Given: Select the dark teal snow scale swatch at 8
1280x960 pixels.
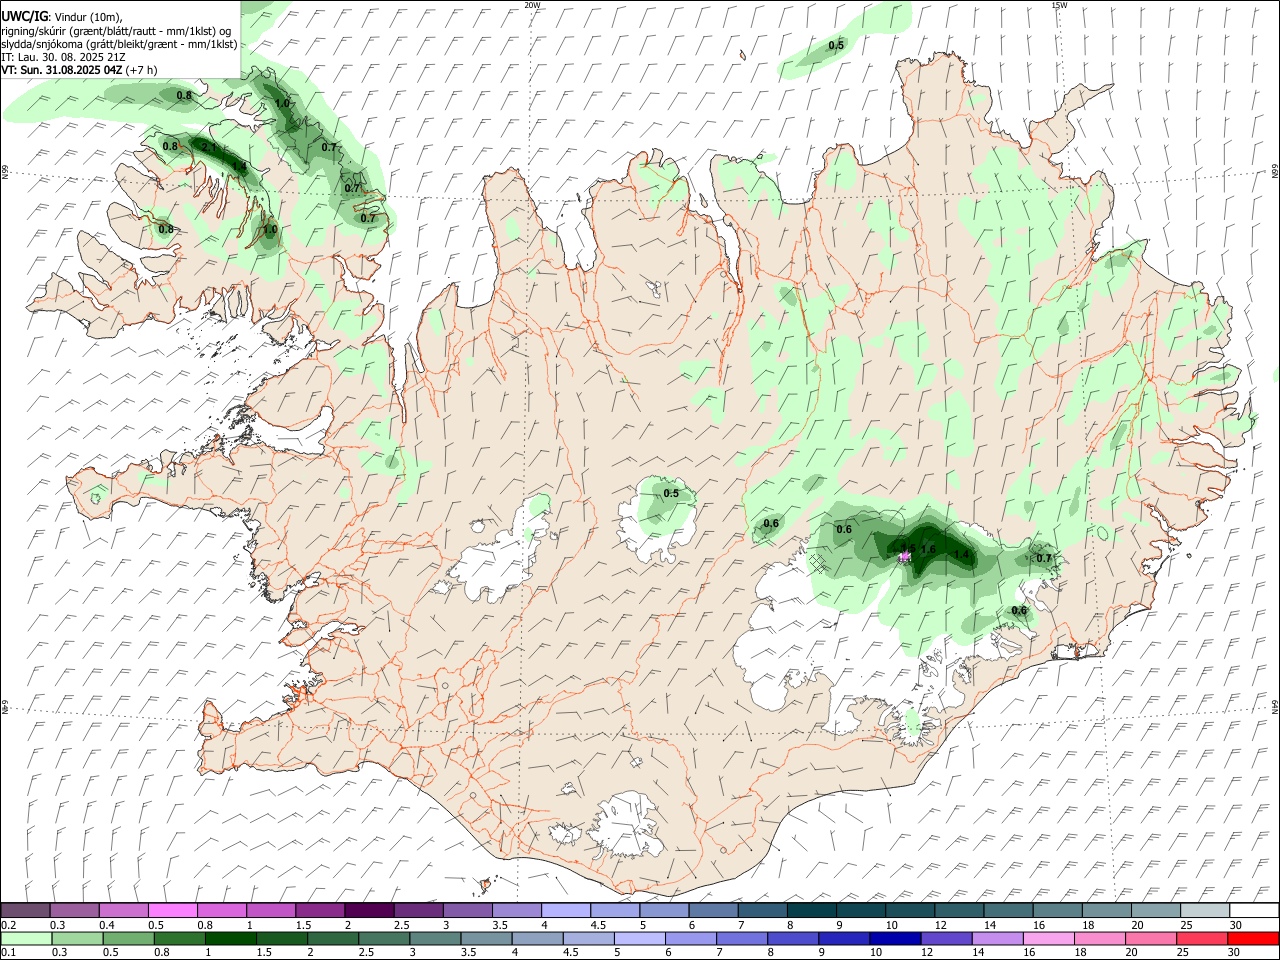Looking at the screenshot, I should coord(812,910).
